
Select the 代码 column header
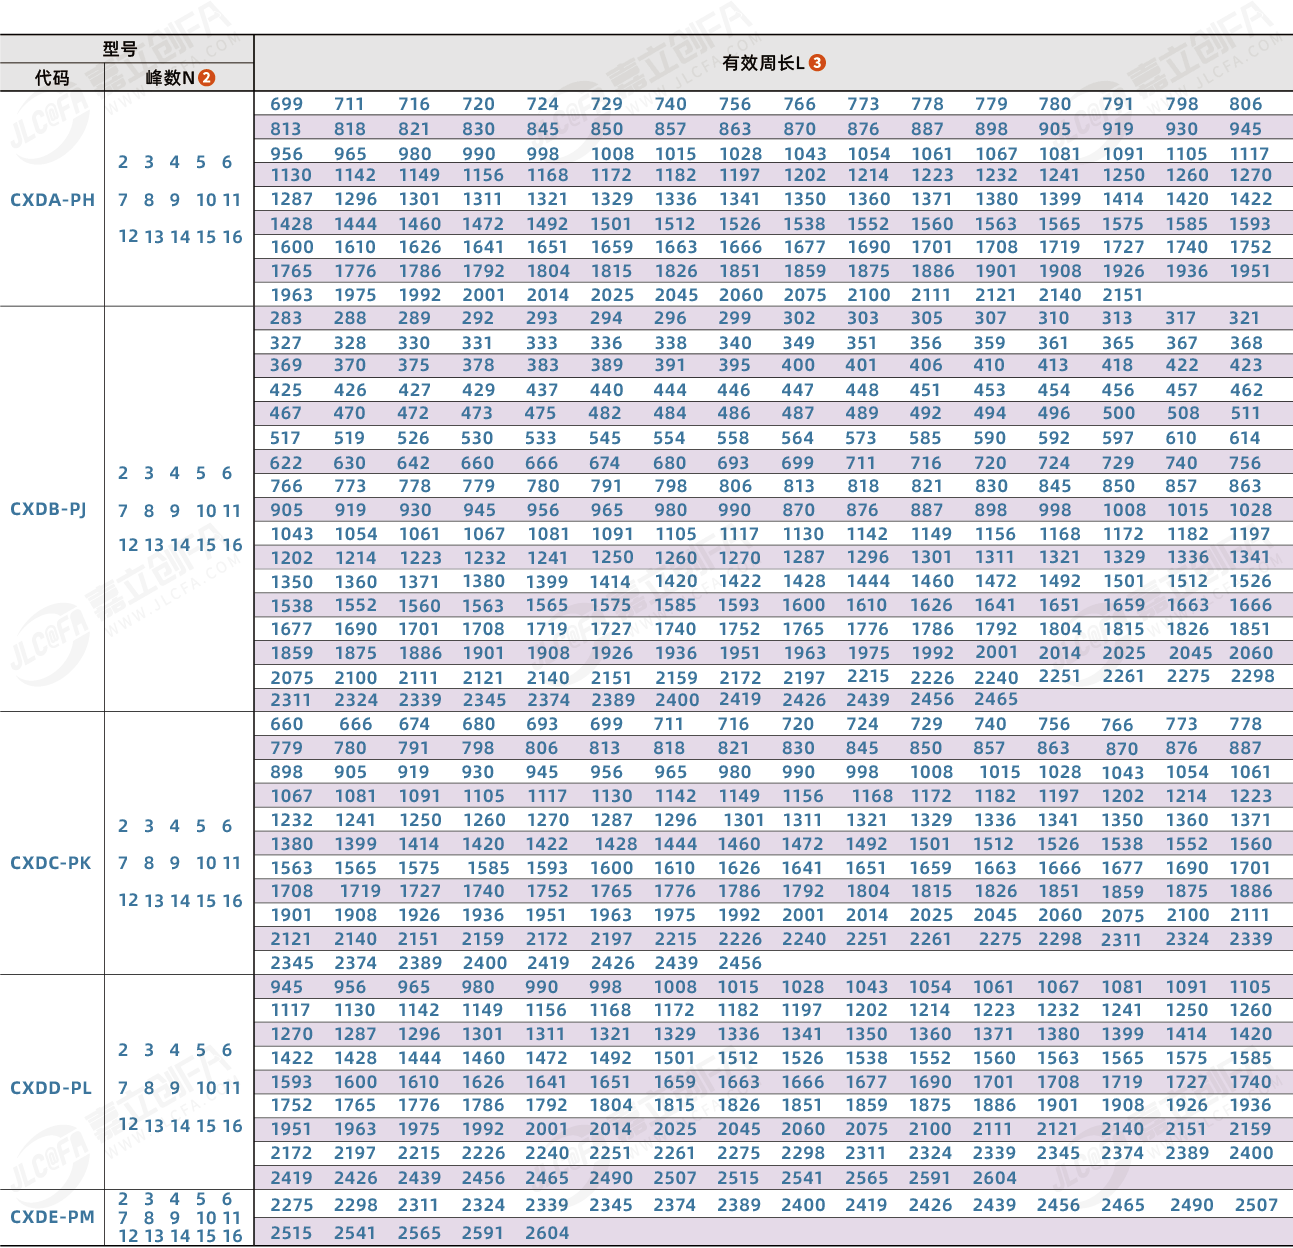click(x=52, y=78)
